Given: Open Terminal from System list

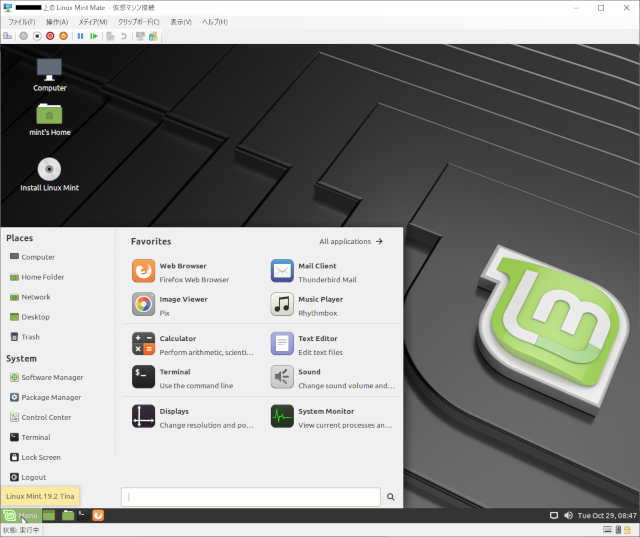Looking at the screenshot, I should pos(30,437).
